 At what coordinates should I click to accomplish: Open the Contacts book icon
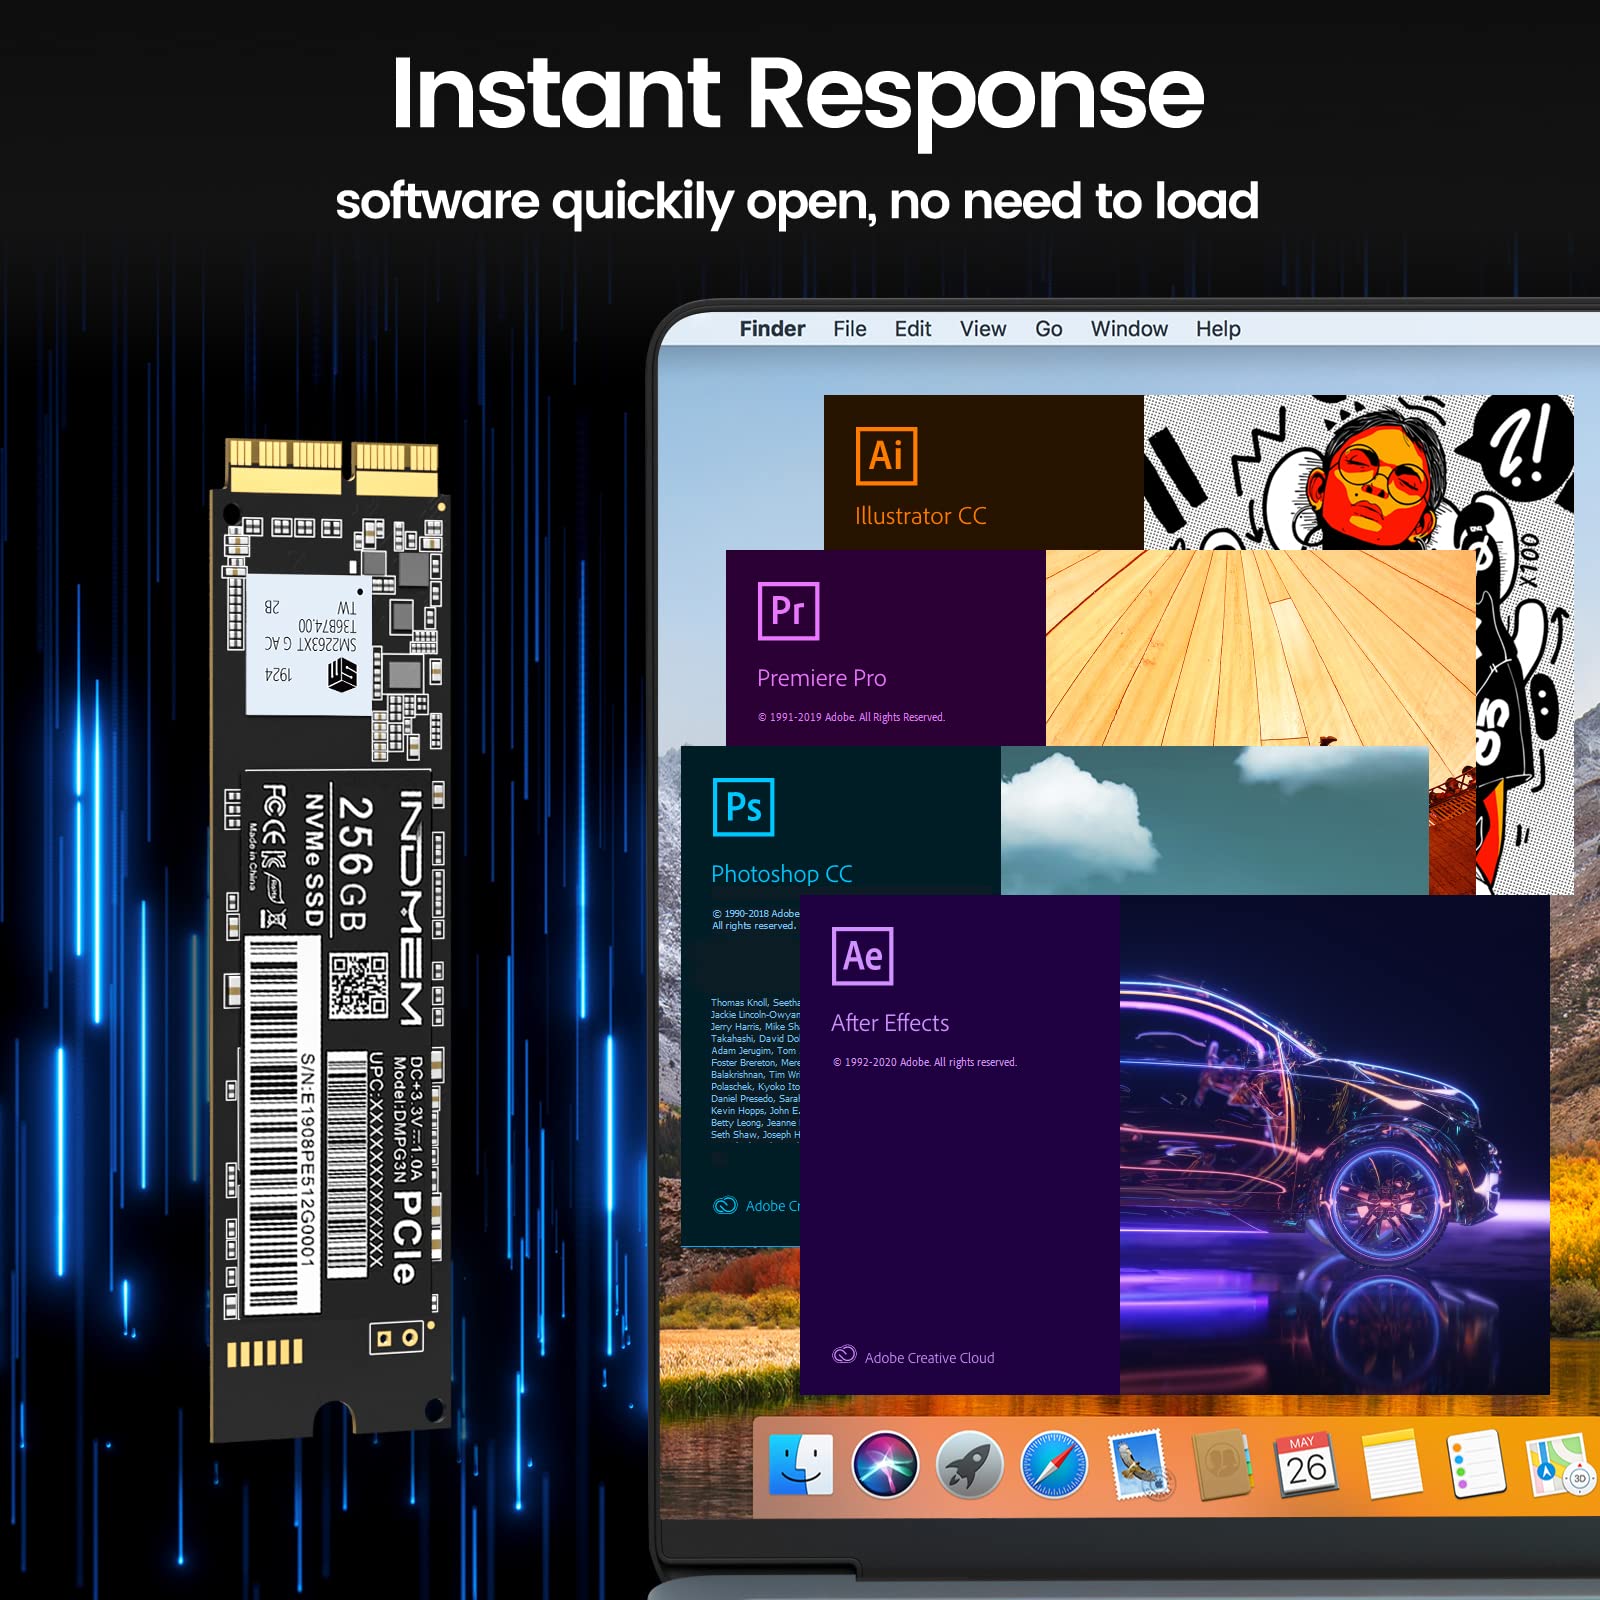coord(1223,1465)
